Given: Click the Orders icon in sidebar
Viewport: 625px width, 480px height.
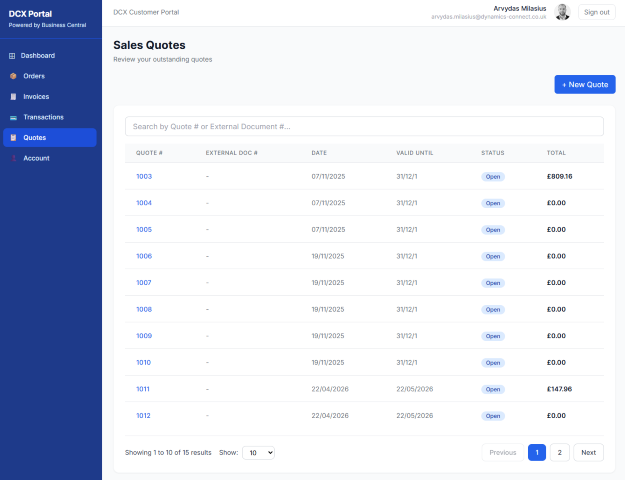Looking at the screenshot, I should (13, 76).
